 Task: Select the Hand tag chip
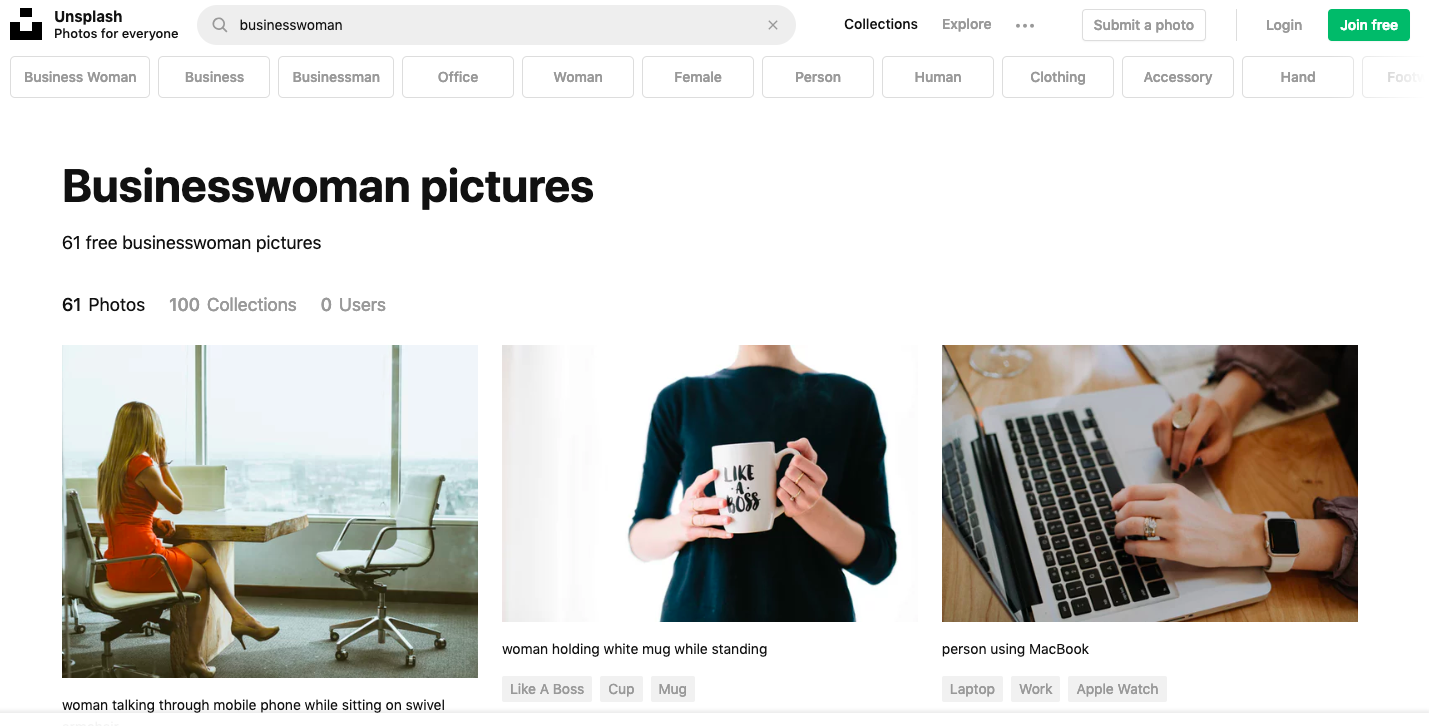point(1298,77)
